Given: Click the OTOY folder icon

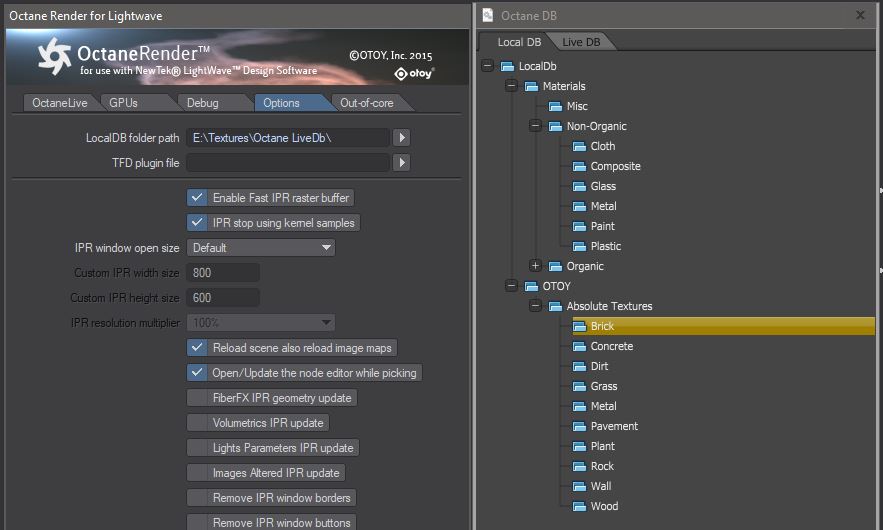Looking at the screenshot, I should click(x=531, y=286).
